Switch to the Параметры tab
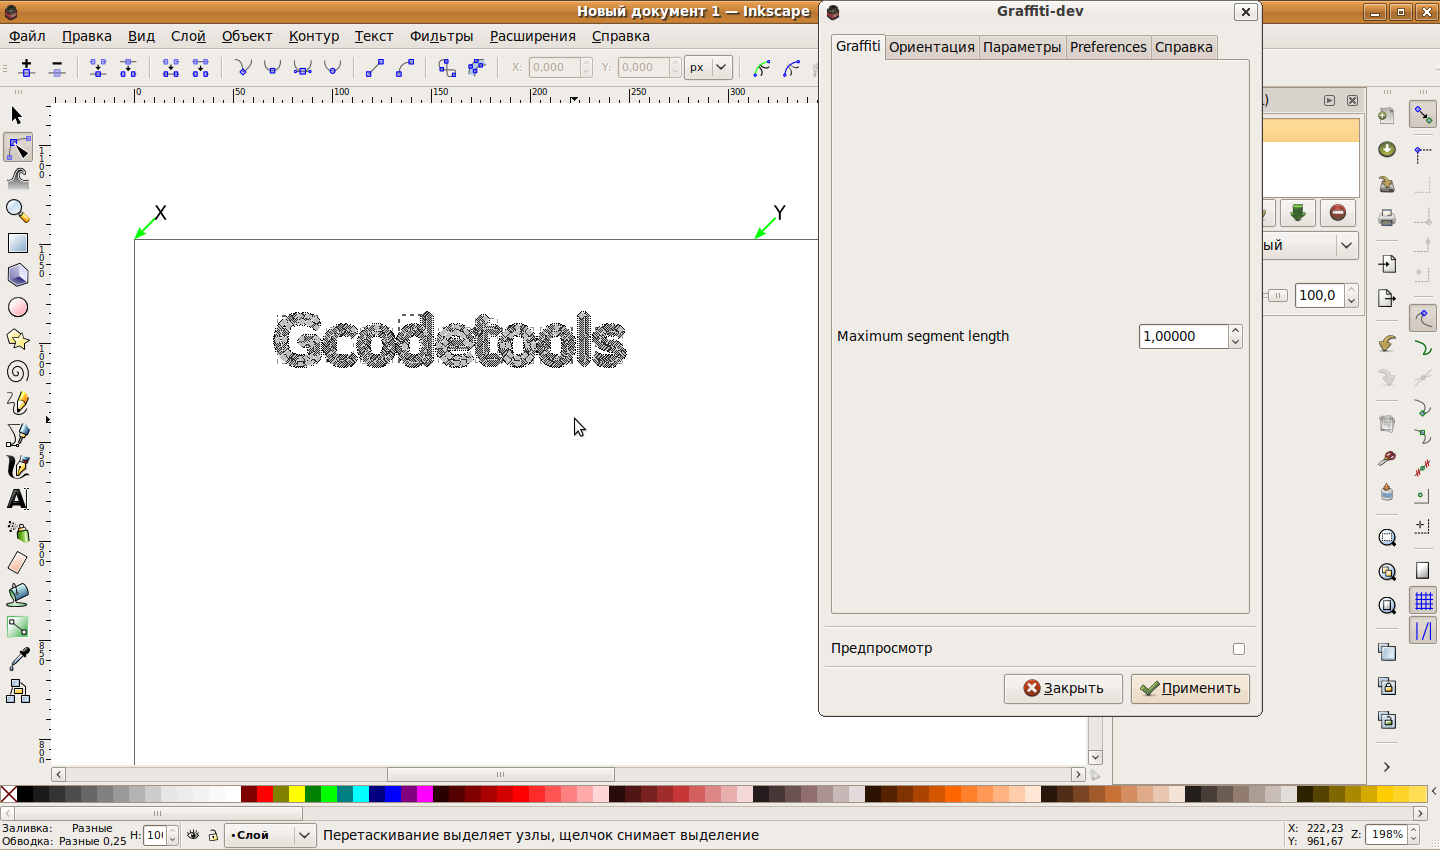The width and height of the screenshot is (1440, 850). 1022,47
